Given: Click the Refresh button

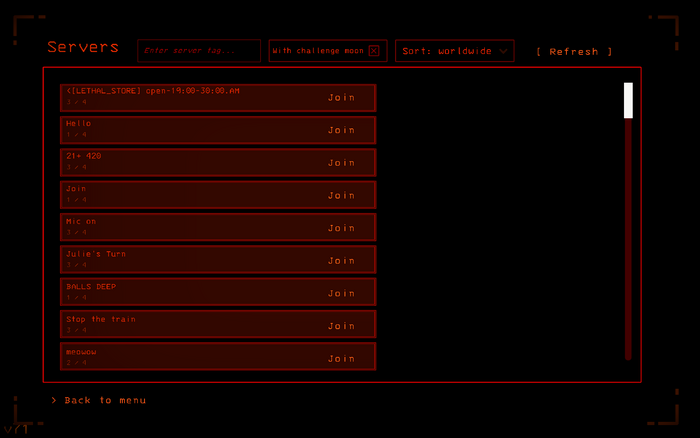Looking at the screenshot, I should click(574, 52).
